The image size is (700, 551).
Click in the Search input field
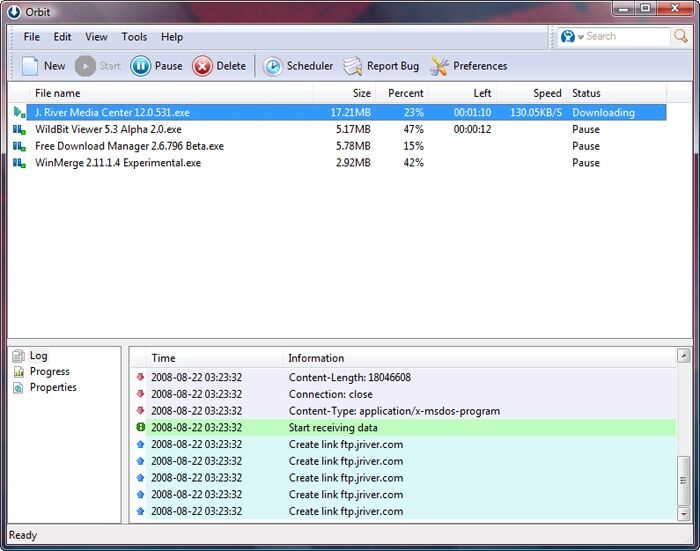[625, 37]
